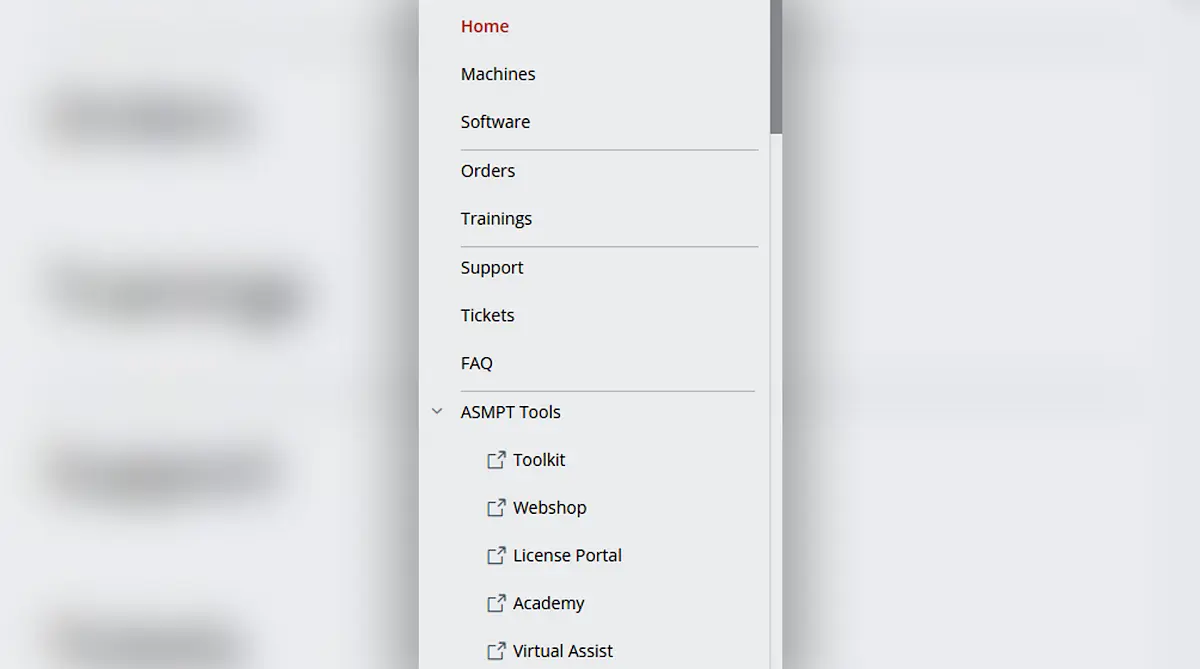View Tickets from the menu
Image resolution: width=1200 pixels, height=669 pixels.
pyautogui.click(x=487, y=316)
